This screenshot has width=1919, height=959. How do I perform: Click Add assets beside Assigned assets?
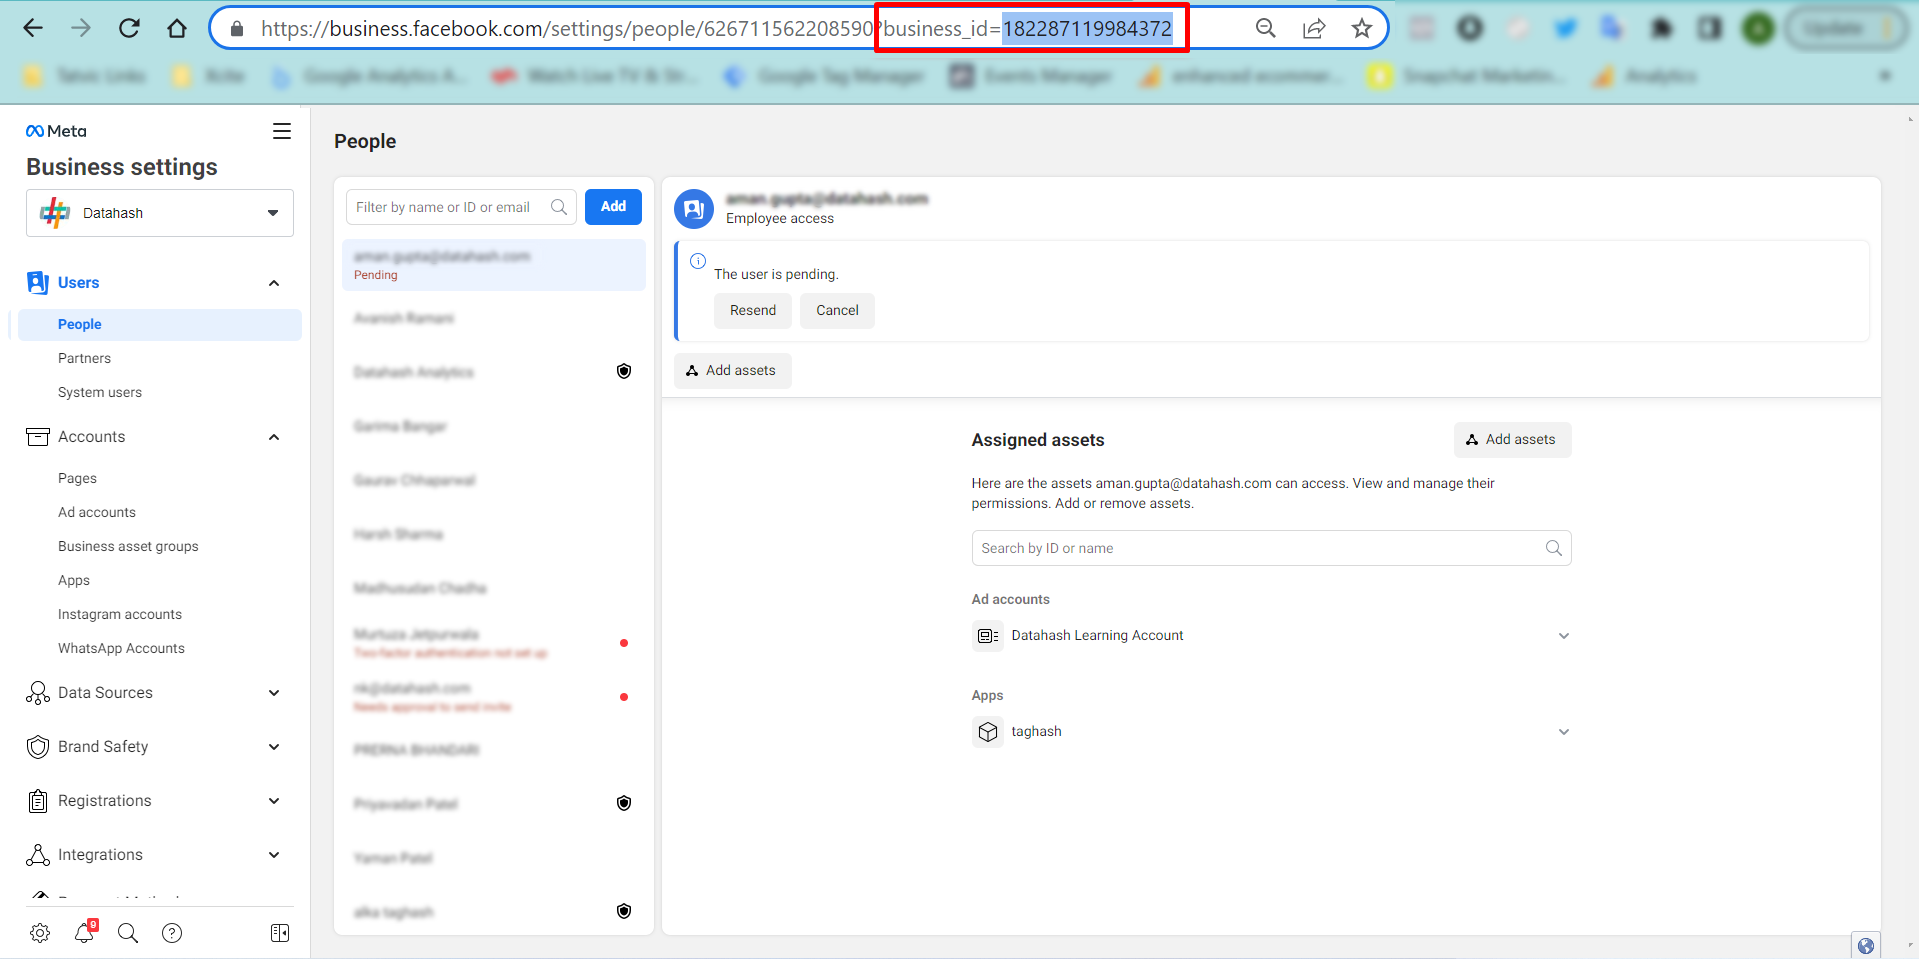point(1512,440)
